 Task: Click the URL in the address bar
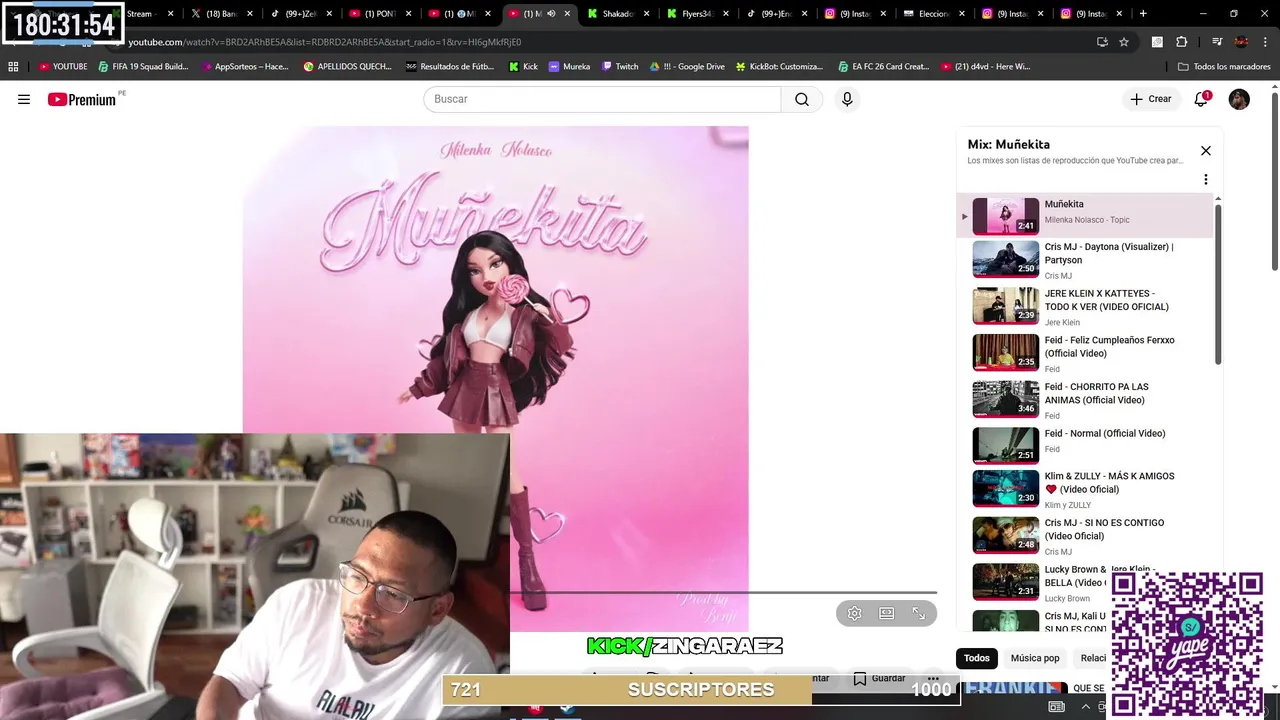tap(324, 42)
